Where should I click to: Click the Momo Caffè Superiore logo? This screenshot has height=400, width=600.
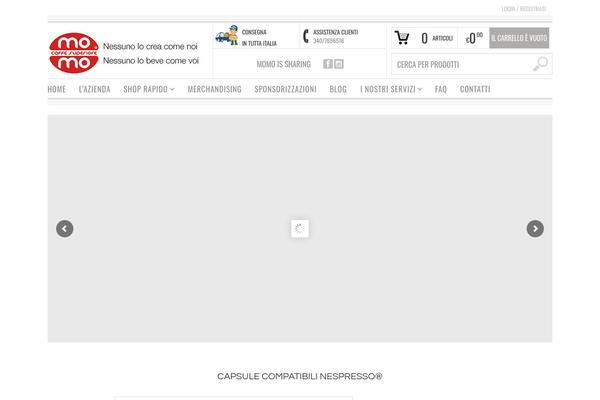pos(74,53)
